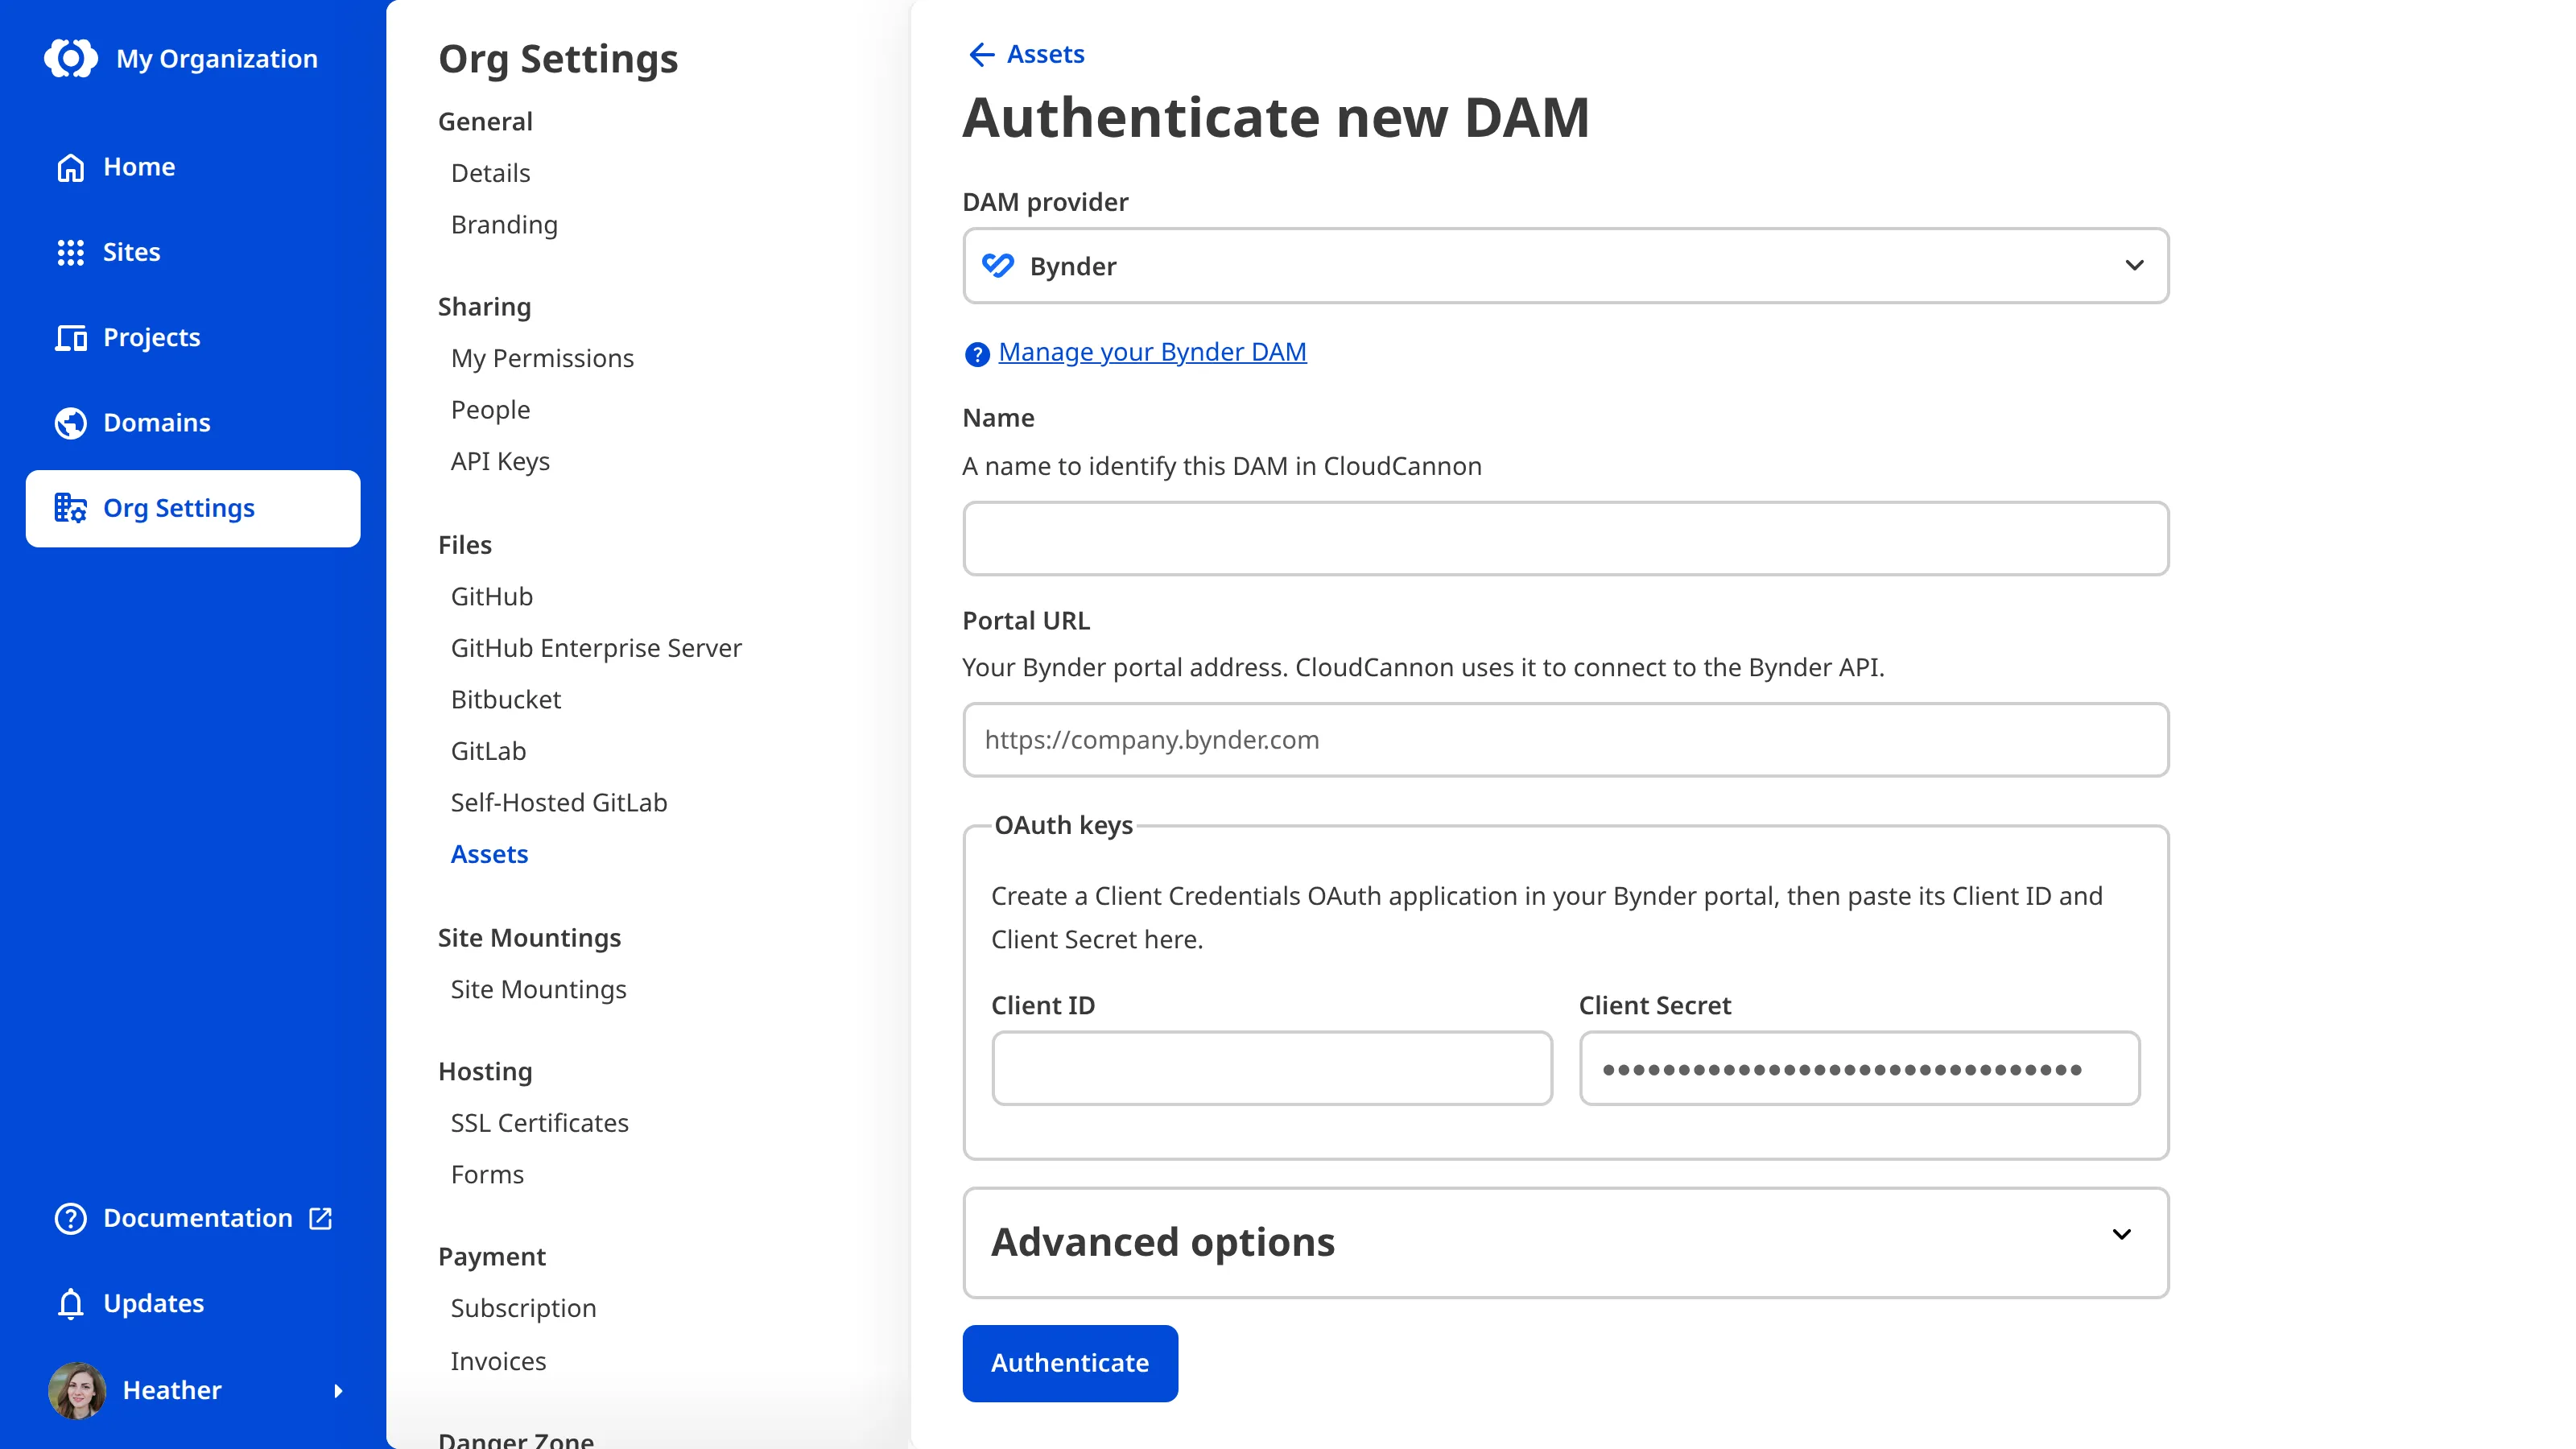This screenshot has width=2576, height=1449.
Task: Open Details in General settings
Action: click(490, 173)
